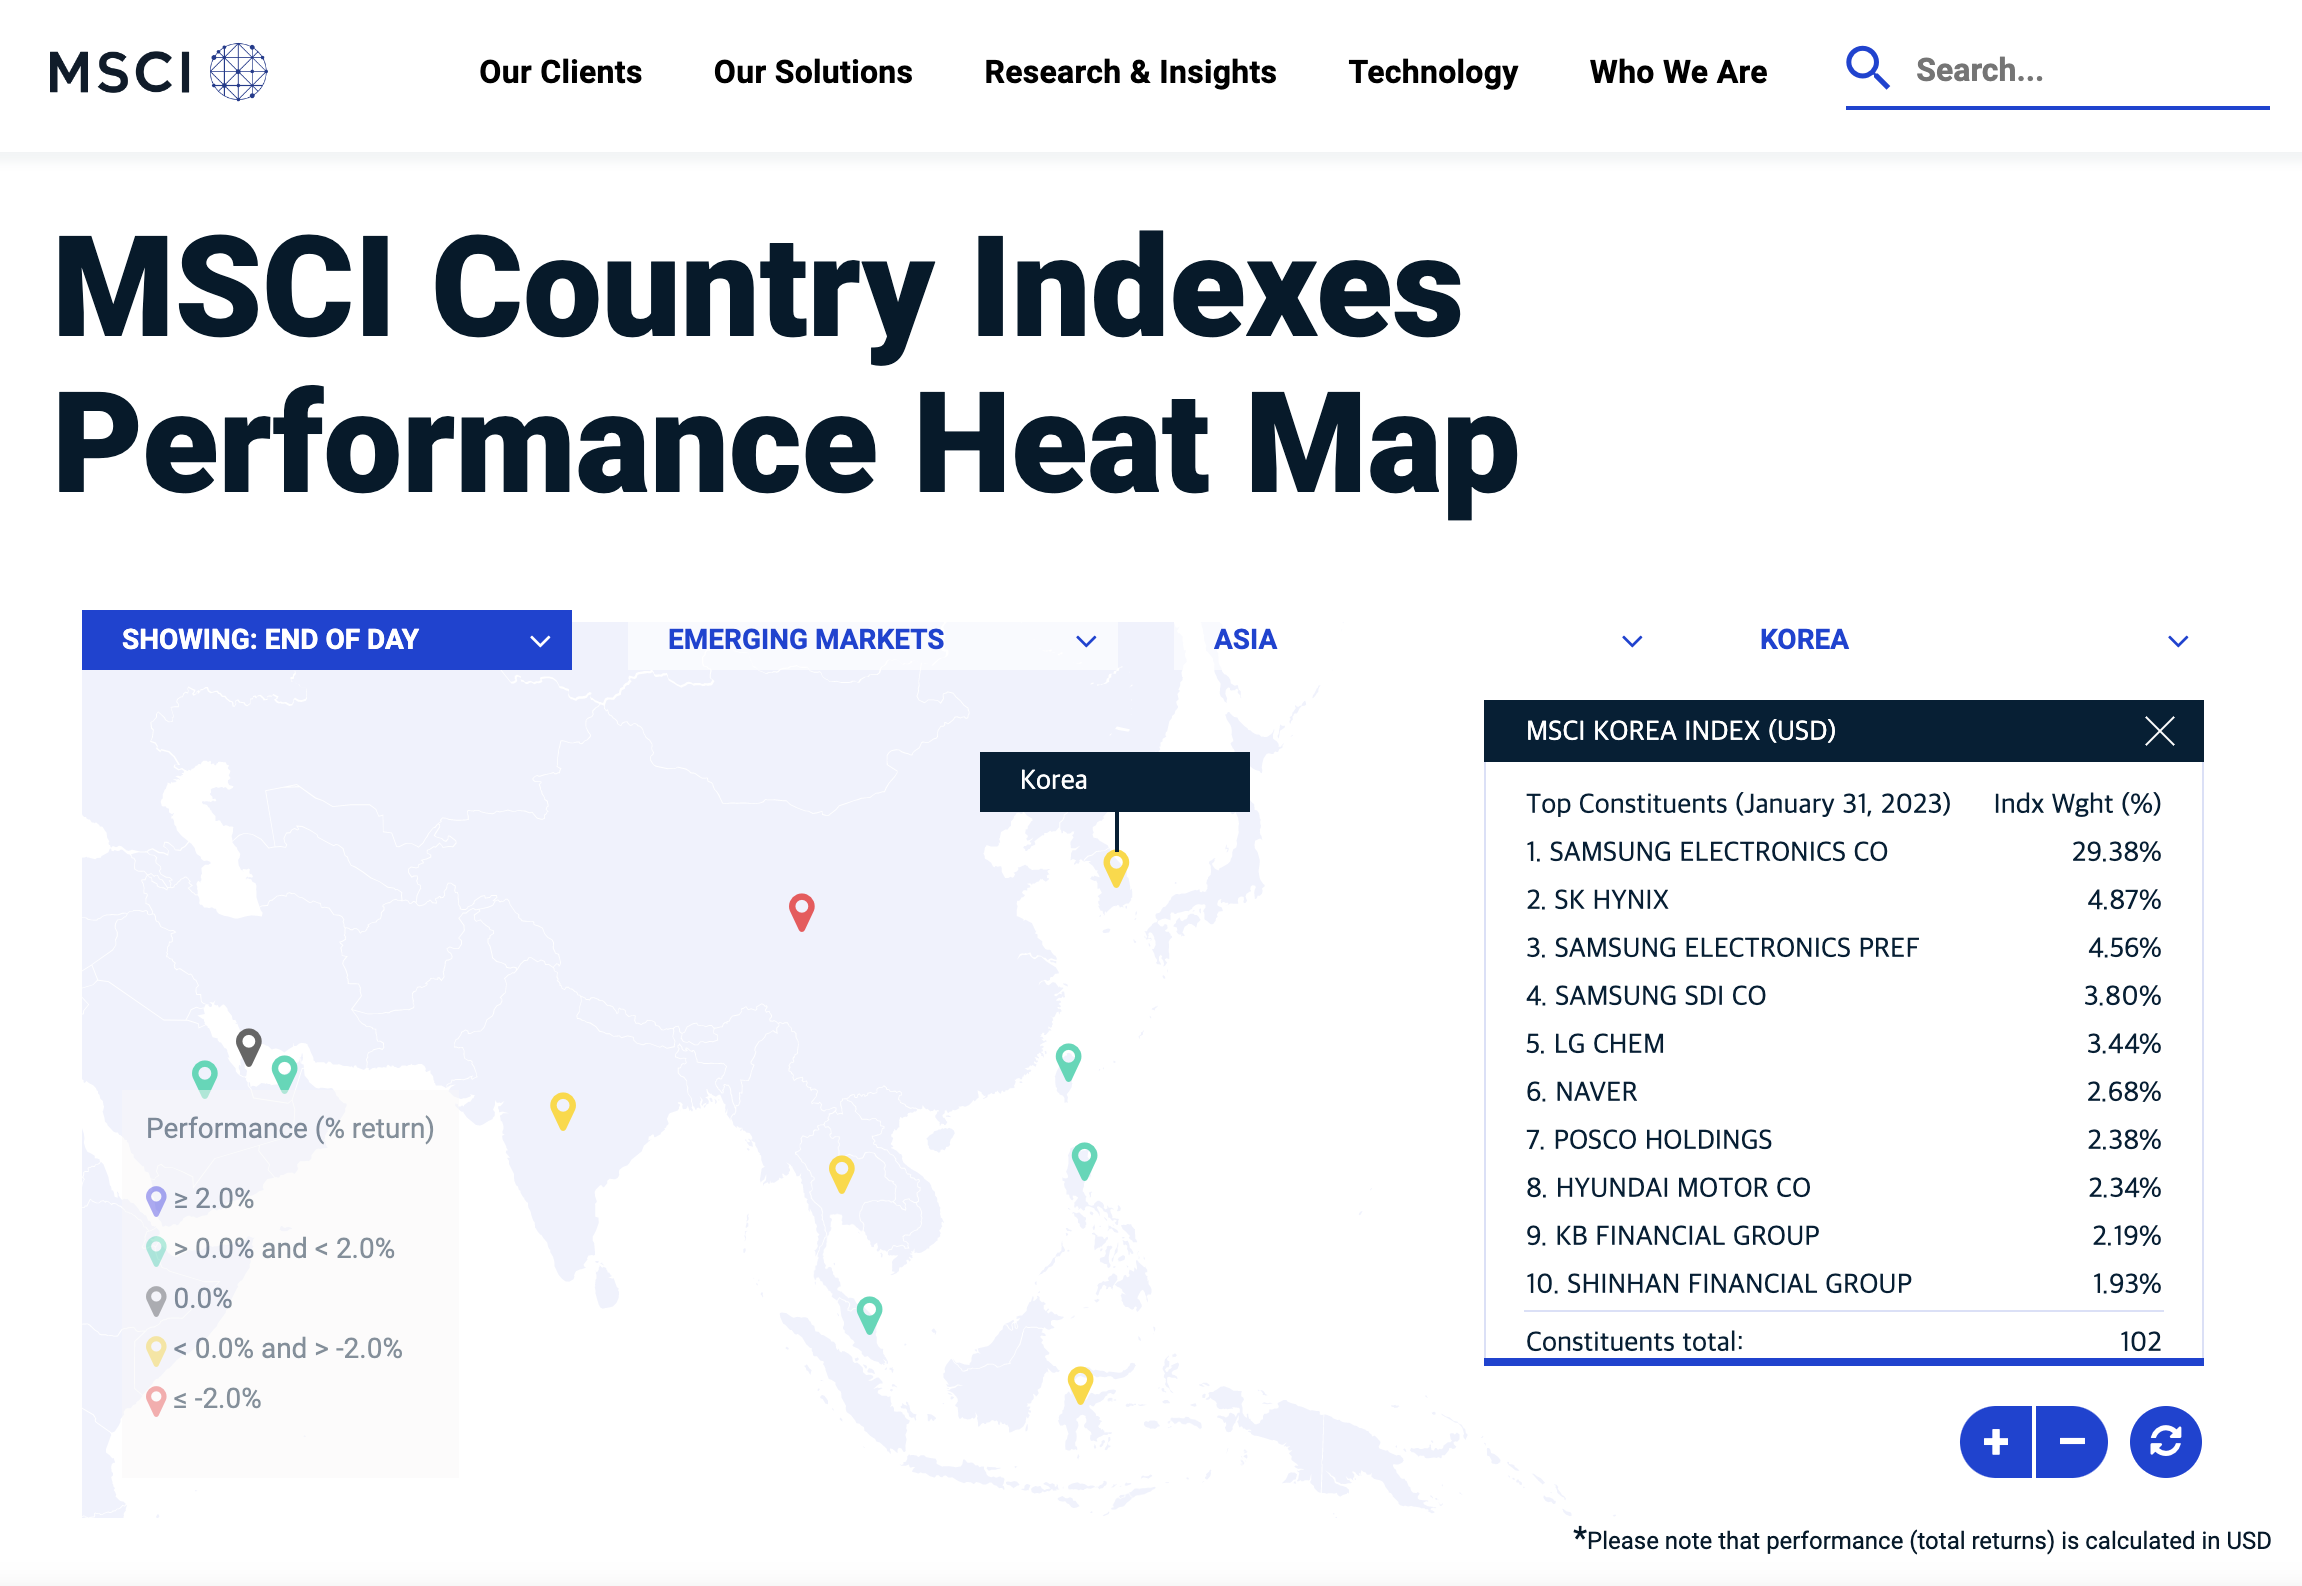Click the MSCI globe logo
Image resolution: width=2302 pixels, height=1586 pixels.
pyautogui.click(x=238, y=71)
